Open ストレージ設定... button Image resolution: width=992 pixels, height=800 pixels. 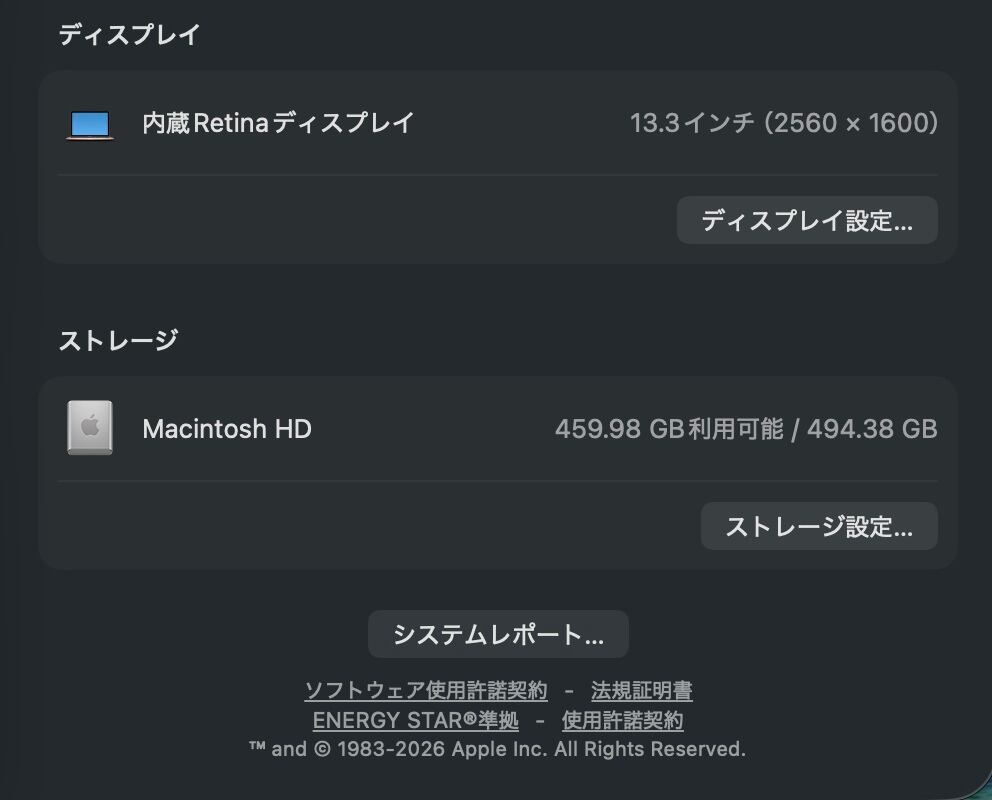[819, 526]
